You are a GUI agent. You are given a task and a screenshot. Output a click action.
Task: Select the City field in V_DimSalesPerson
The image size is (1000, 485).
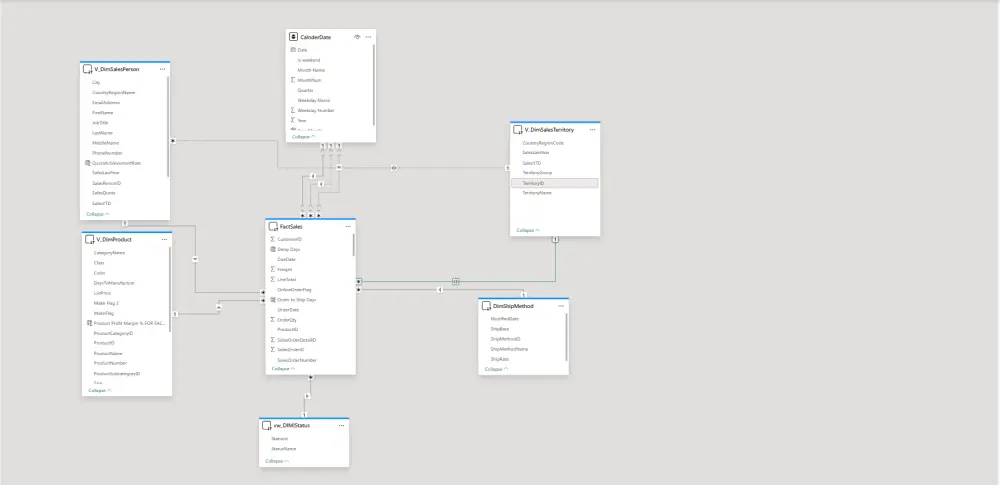(96, 82)
